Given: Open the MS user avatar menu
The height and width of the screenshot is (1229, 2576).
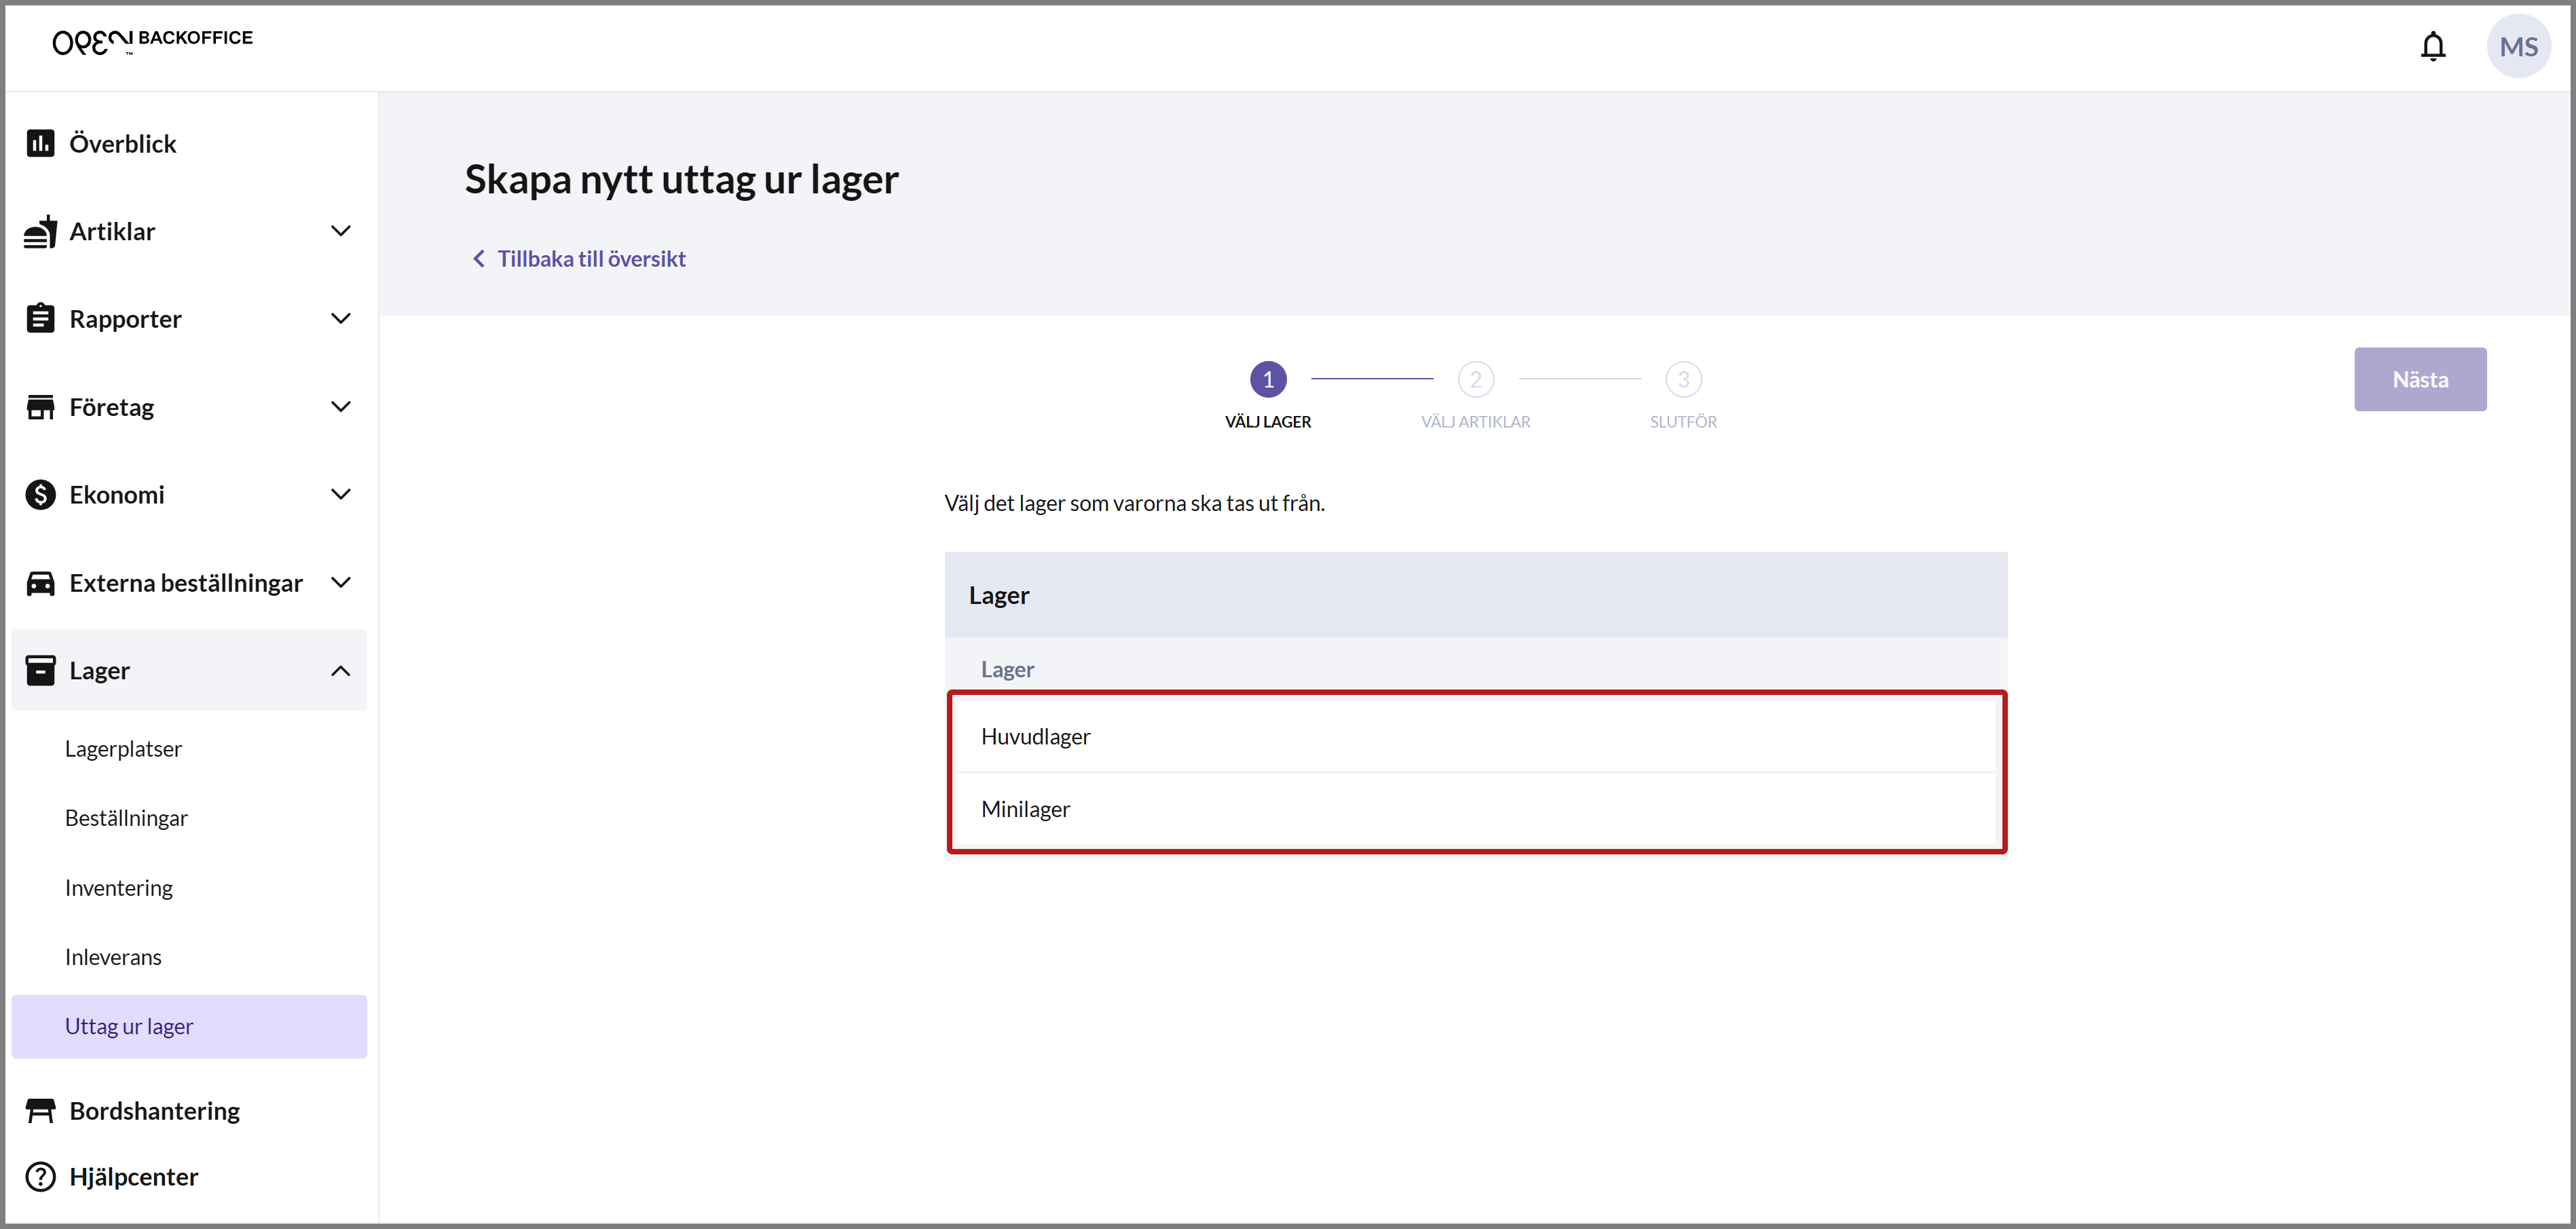Looking at the screenshot, I should click(2518, 46).
